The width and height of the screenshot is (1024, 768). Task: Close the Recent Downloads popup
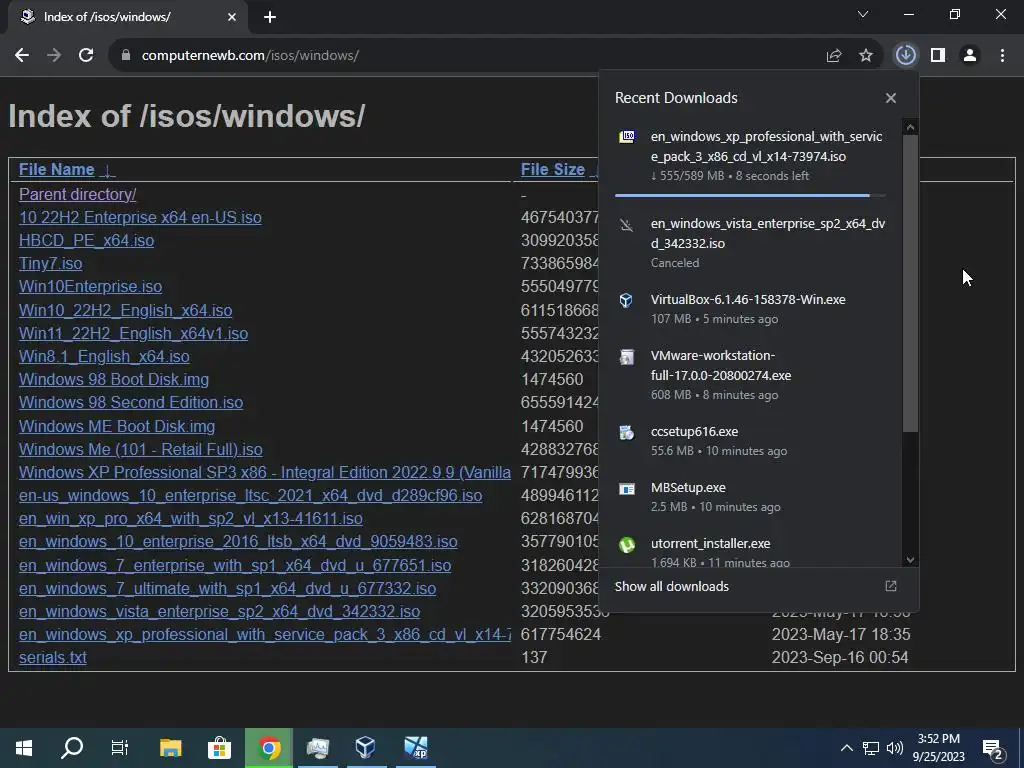coord(891,98)
